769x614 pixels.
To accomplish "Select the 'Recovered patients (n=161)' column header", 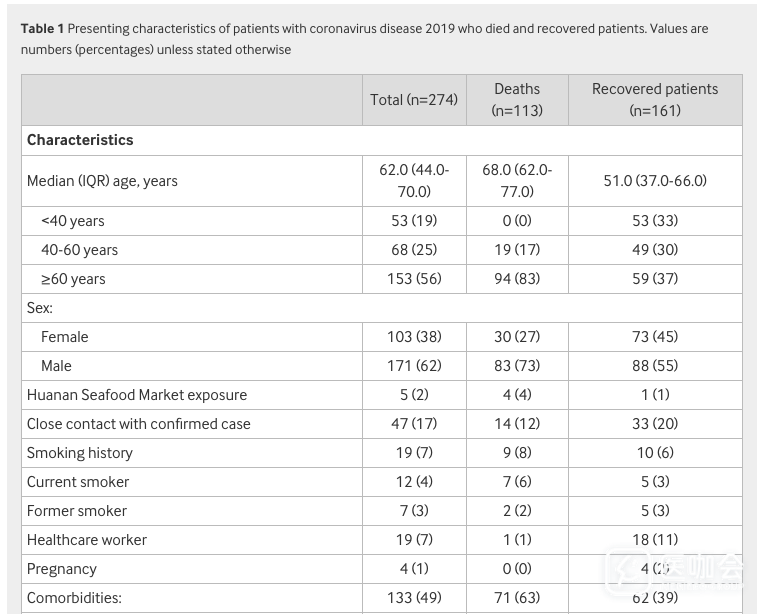I will (x=655, y=100).
